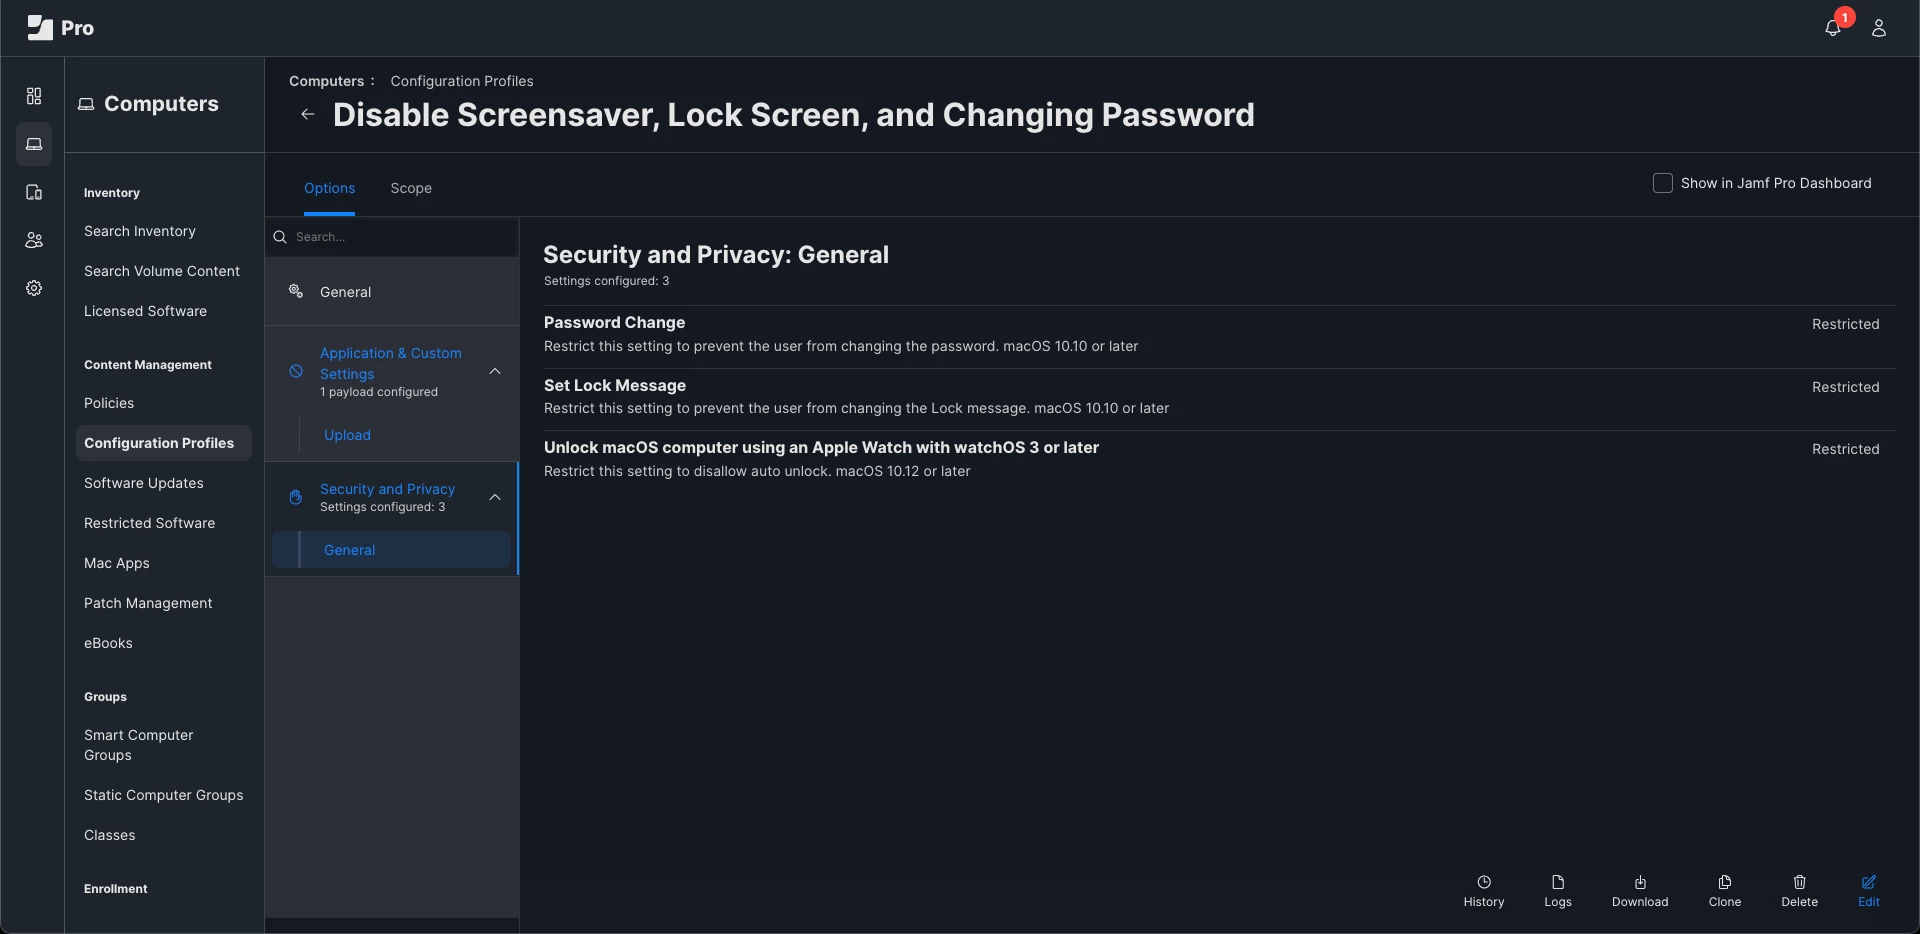Open the Dashboard icon in left rail
Image resolution: width=1920 pixels, height=934 pixels.
tap(34, 96)
